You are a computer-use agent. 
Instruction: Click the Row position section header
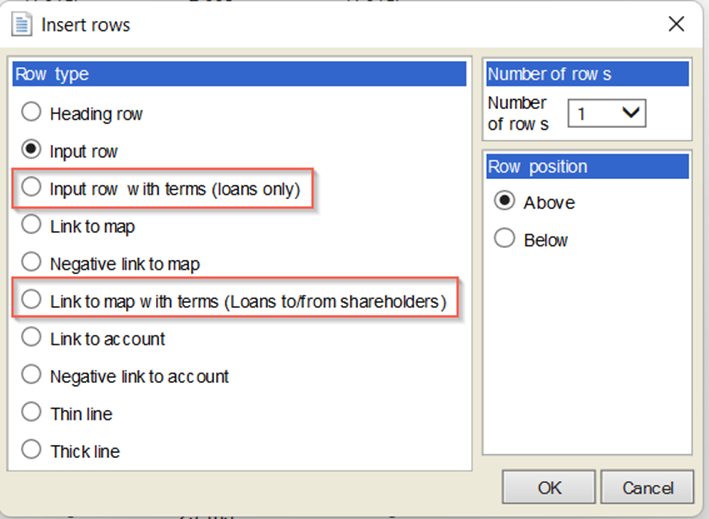click(587, 166)
